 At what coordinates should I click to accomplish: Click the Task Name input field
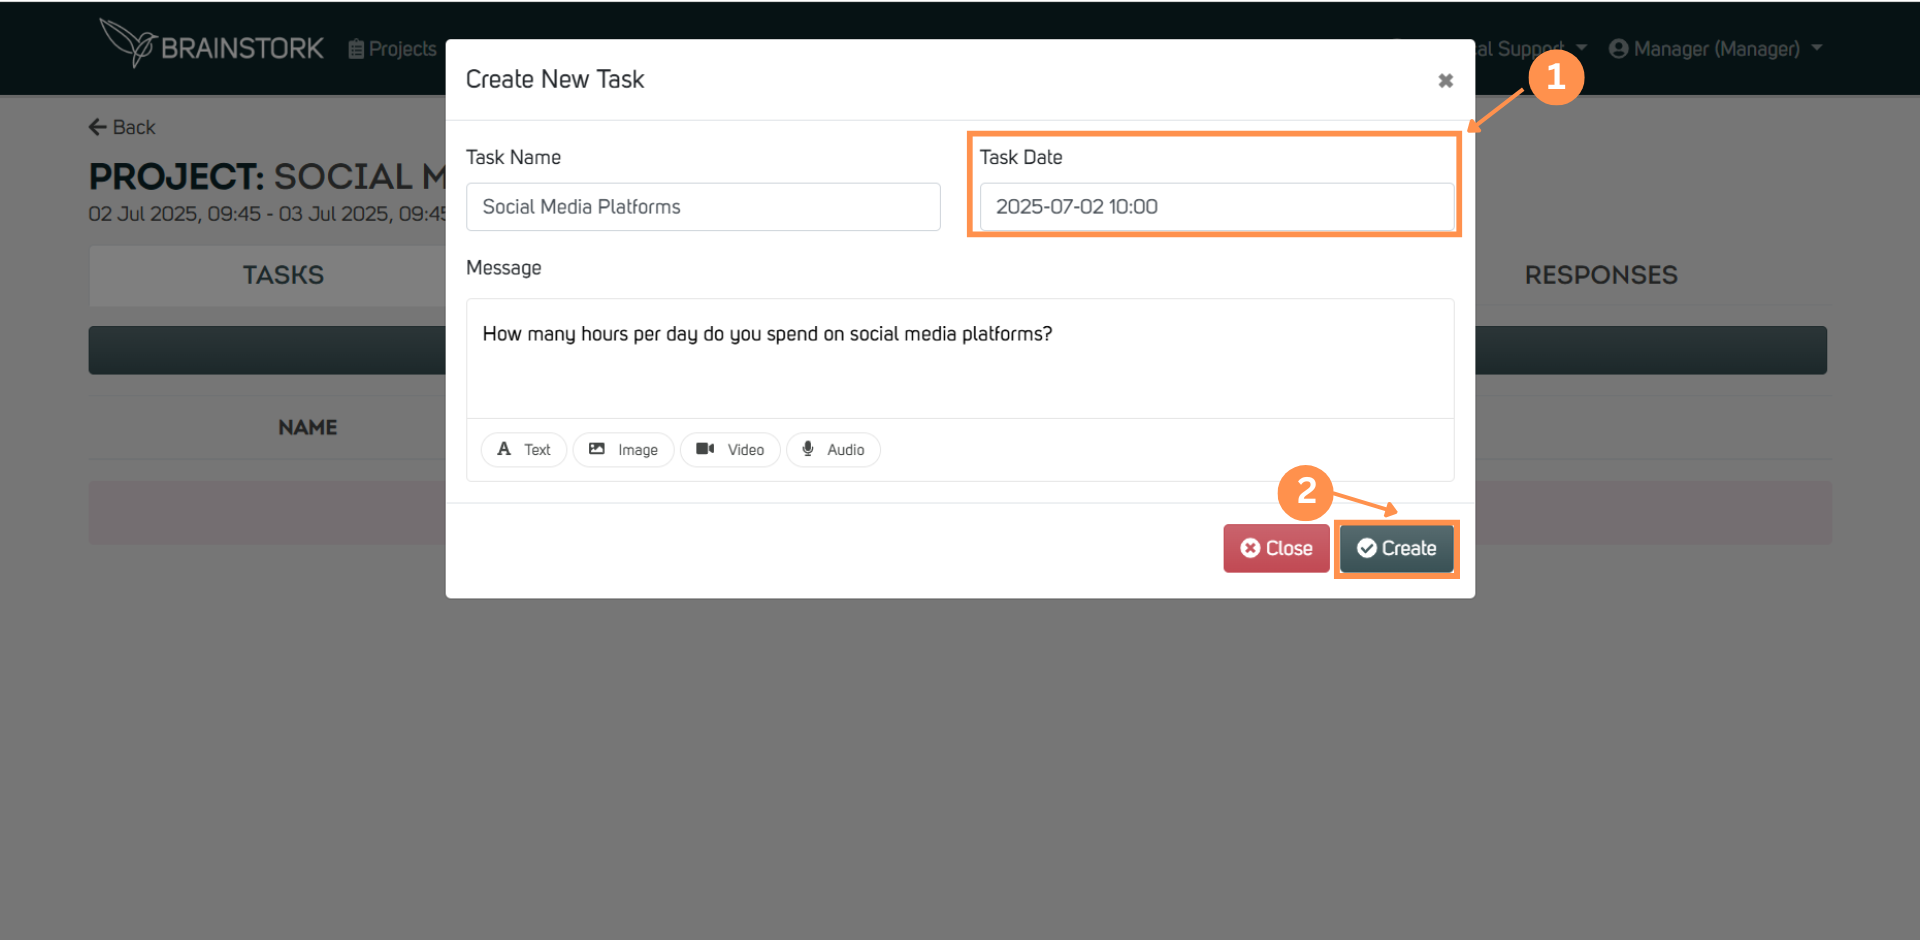point(703,207)
